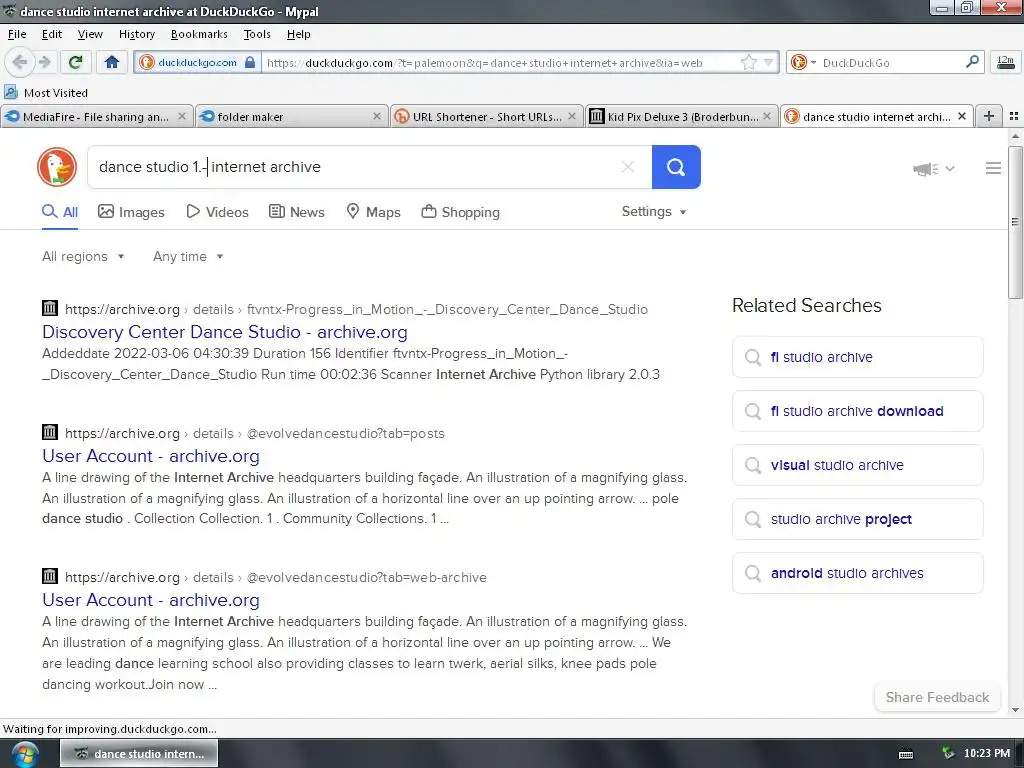
Task: Select the All results tab
Action: (x=60, y=212)
